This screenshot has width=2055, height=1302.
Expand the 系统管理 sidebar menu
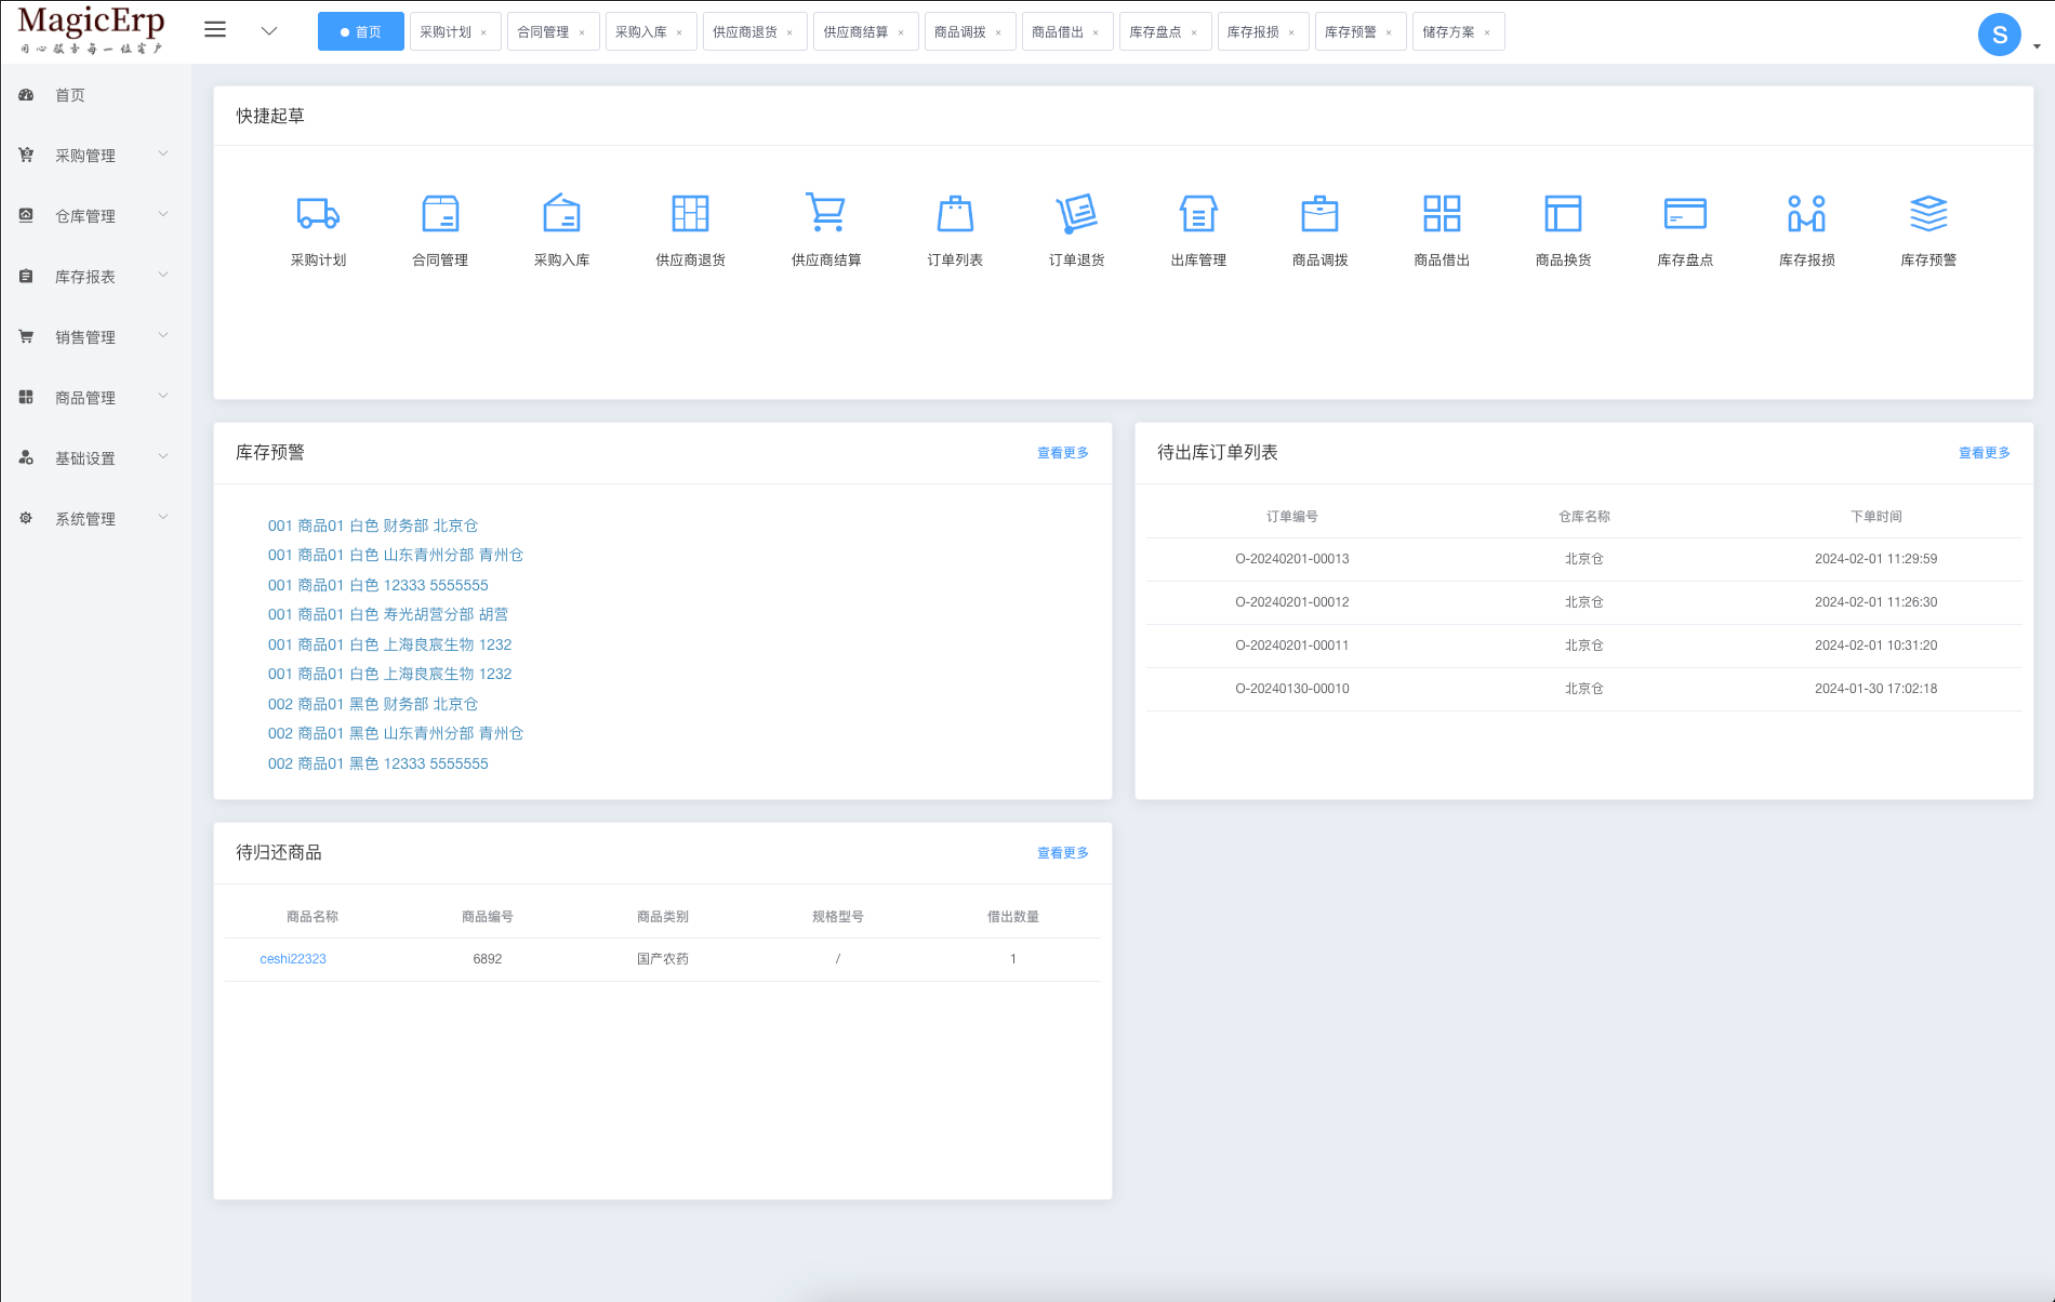[85, 518]
